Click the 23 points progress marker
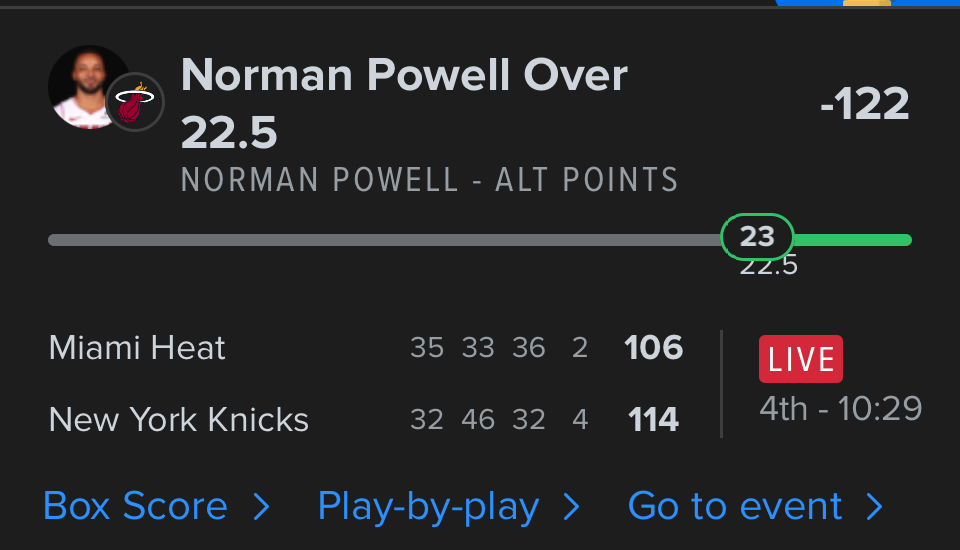Image resolution: width=960 pixels, height=550 pixels. point(757,237)
